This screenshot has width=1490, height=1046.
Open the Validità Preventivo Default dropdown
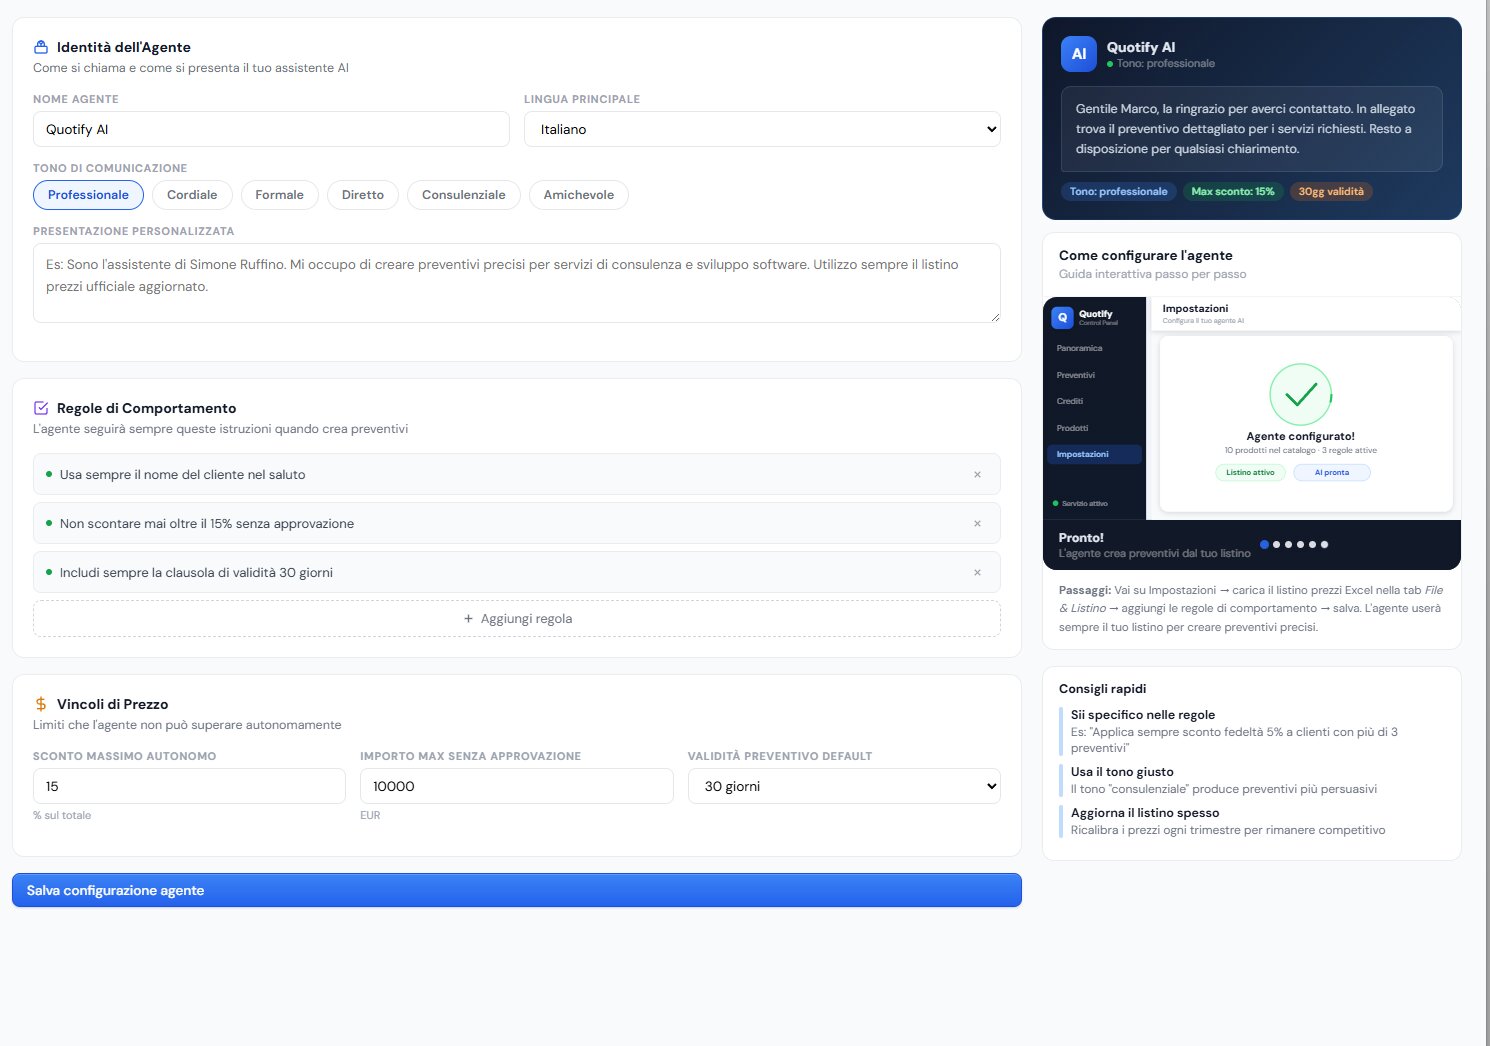pos(844,786)
